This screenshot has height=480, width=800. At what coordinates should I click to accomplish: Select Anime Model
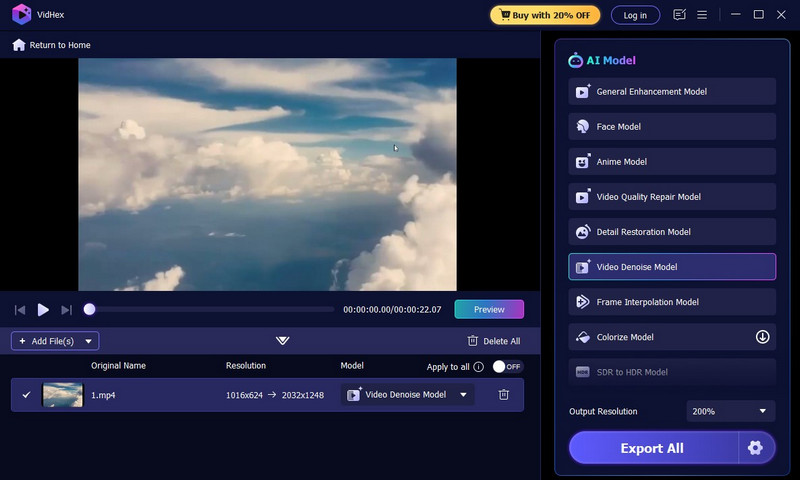click(672, 162)
